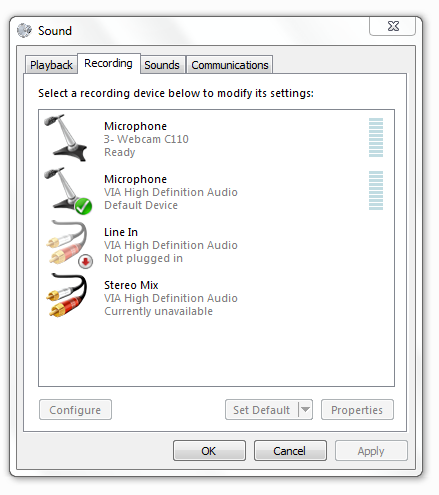Click the VIA microphone level meter
This screenshot has width=439, height=495.
(376, 190)
